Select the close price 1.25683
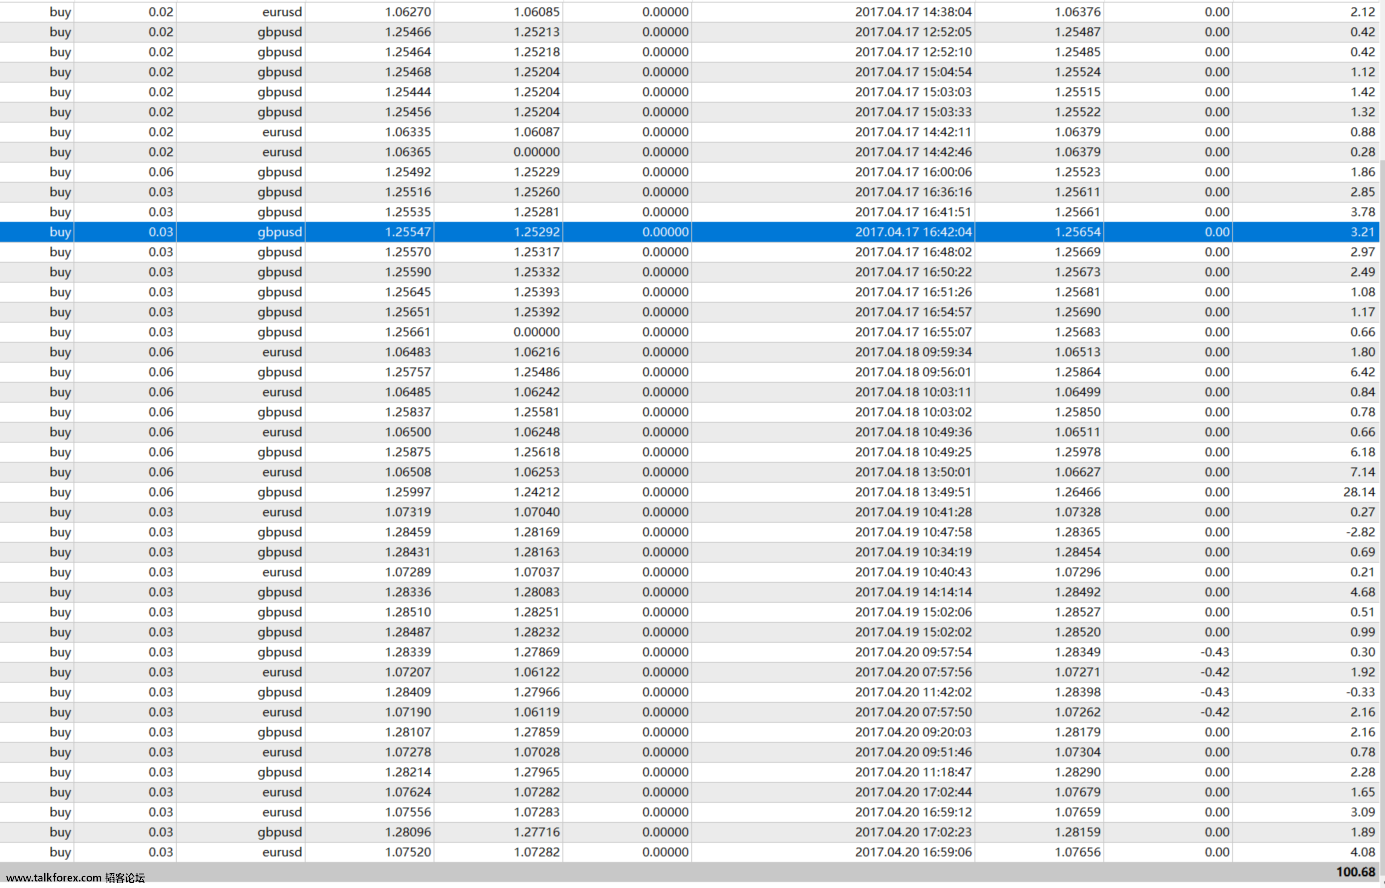 [x=1077, y=332]
